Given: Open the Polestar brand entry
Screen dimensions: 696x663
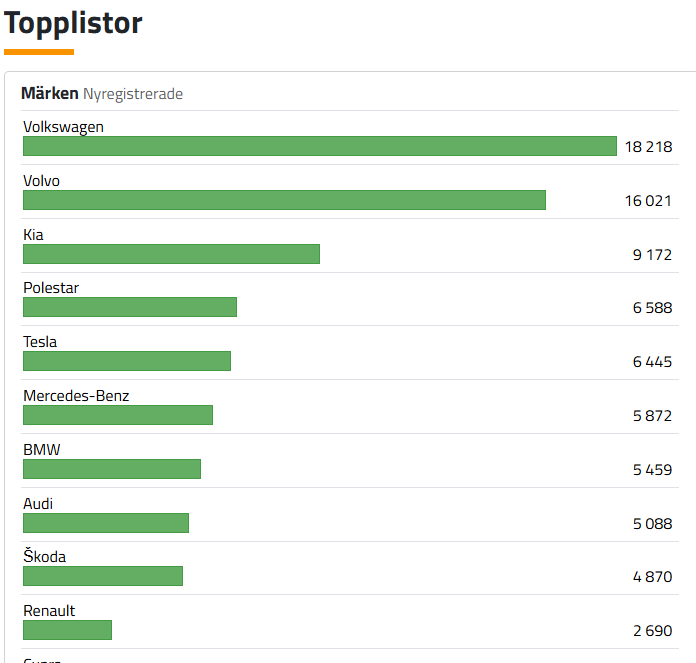Looking at the screenshot, I should [51, 288].
